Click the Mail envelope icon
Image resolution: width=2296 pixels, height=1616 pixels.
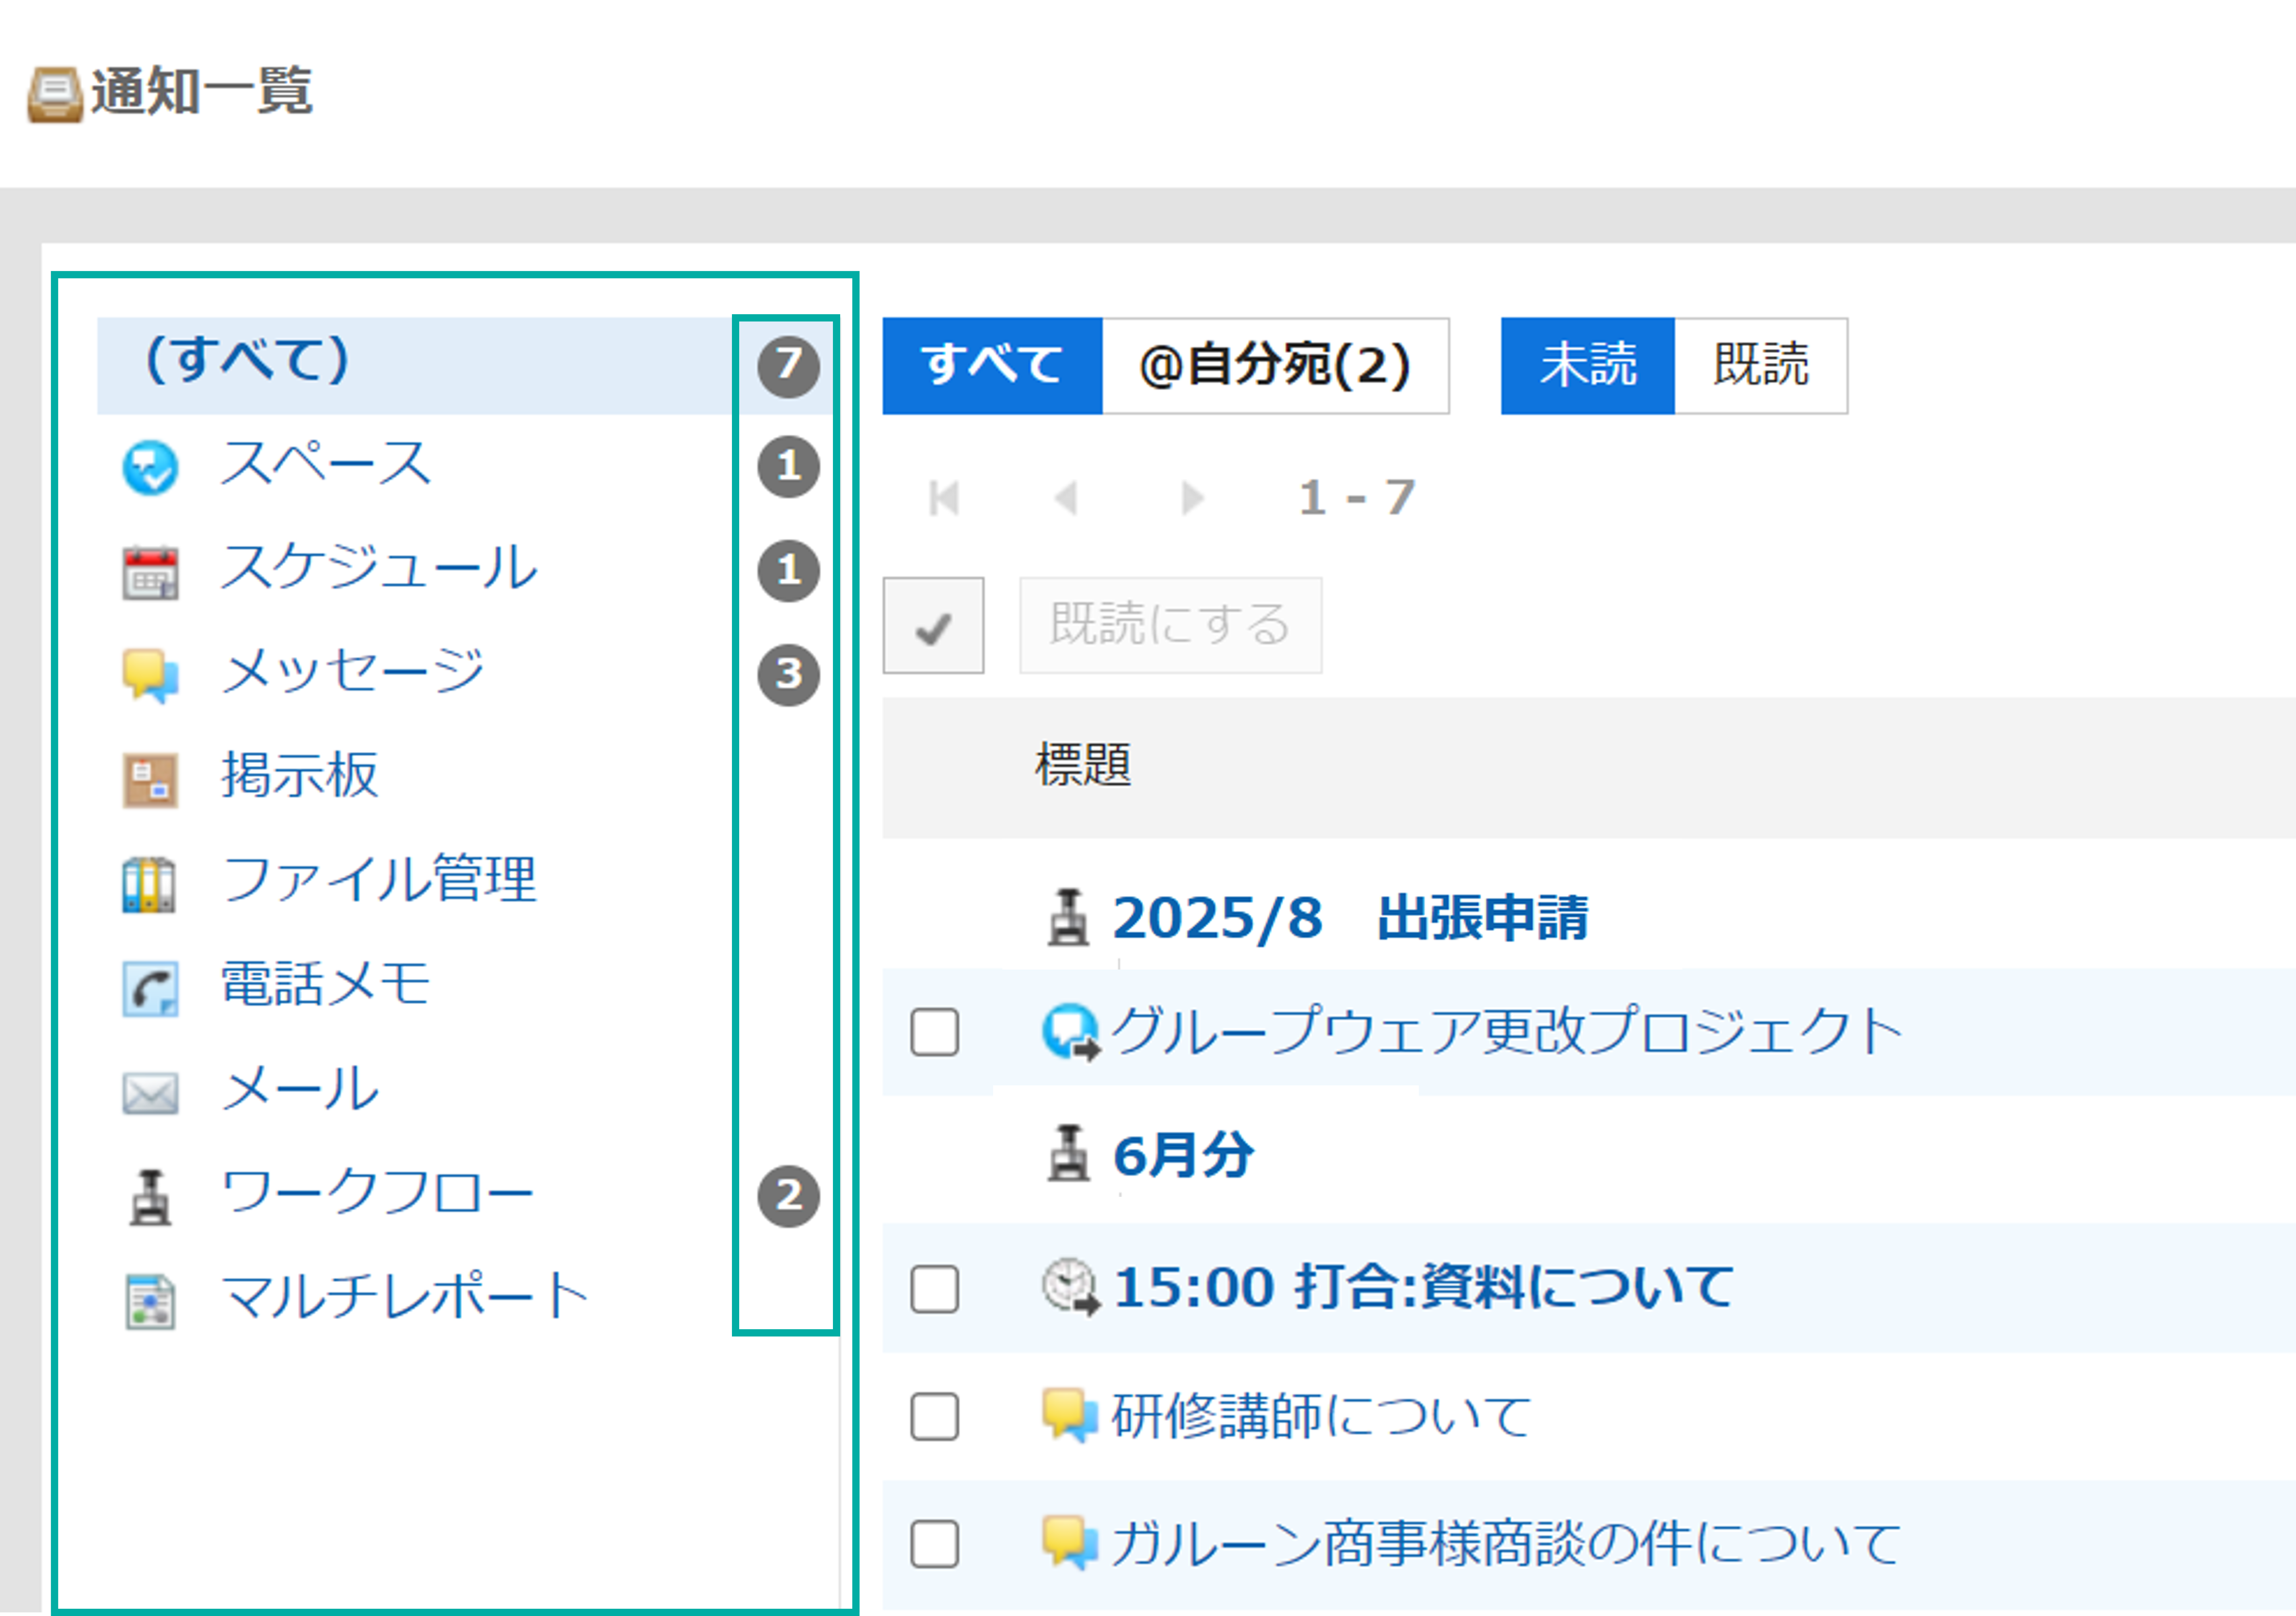click(150, 1093)
